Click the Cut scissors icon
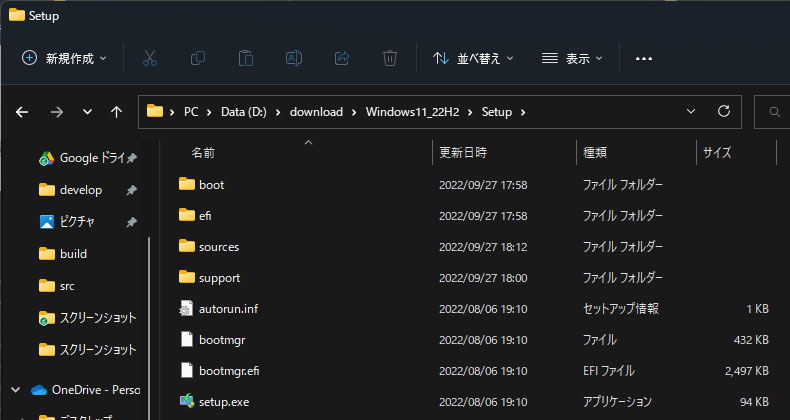Viewport: 790px width, 420px height. tap(150, 58)
